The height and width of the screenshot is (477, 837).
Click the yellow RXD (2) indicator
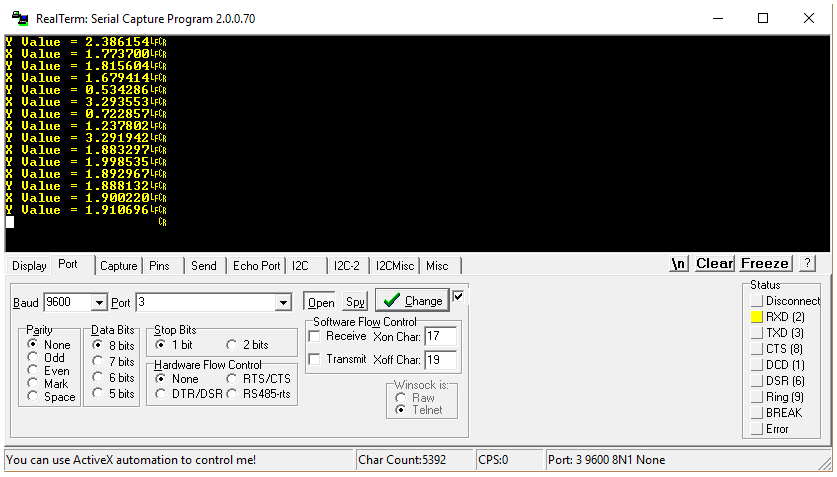click(x=757, y=317)
